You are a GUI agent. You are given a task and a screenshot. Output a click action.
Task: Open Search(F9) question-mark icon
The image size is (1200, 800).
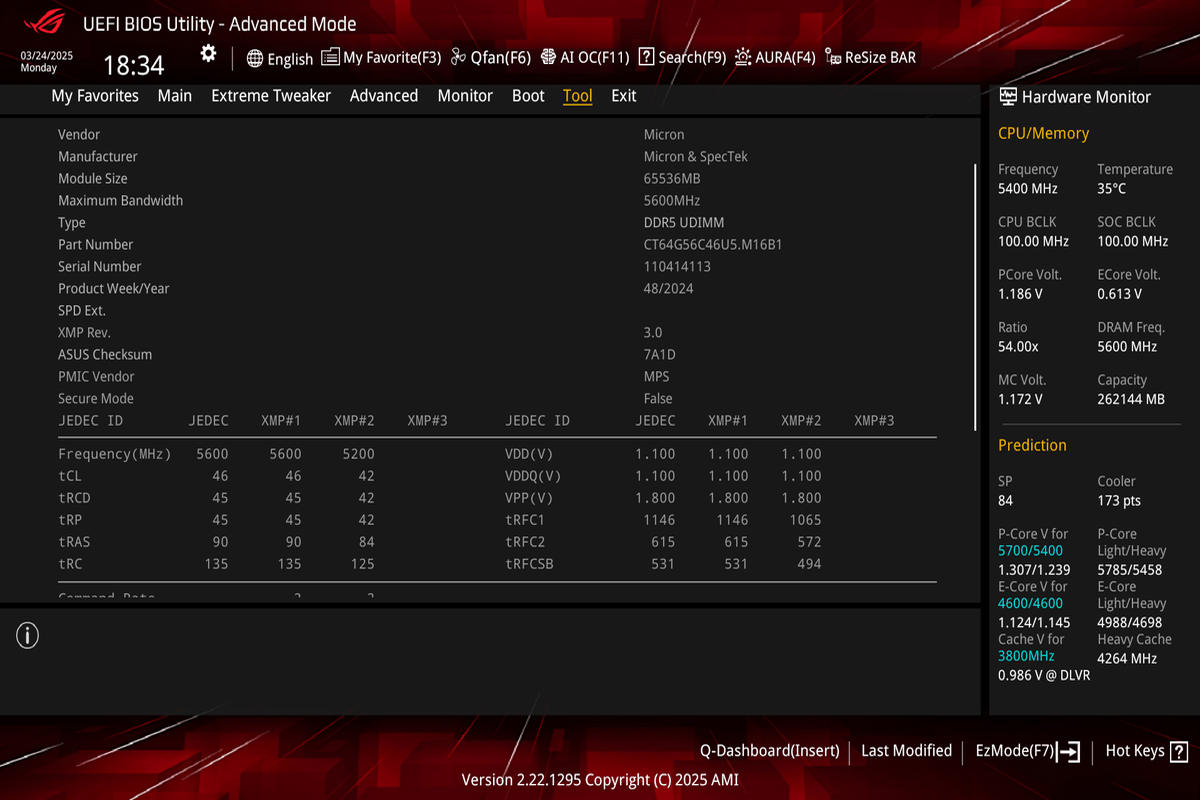(646, 57)
